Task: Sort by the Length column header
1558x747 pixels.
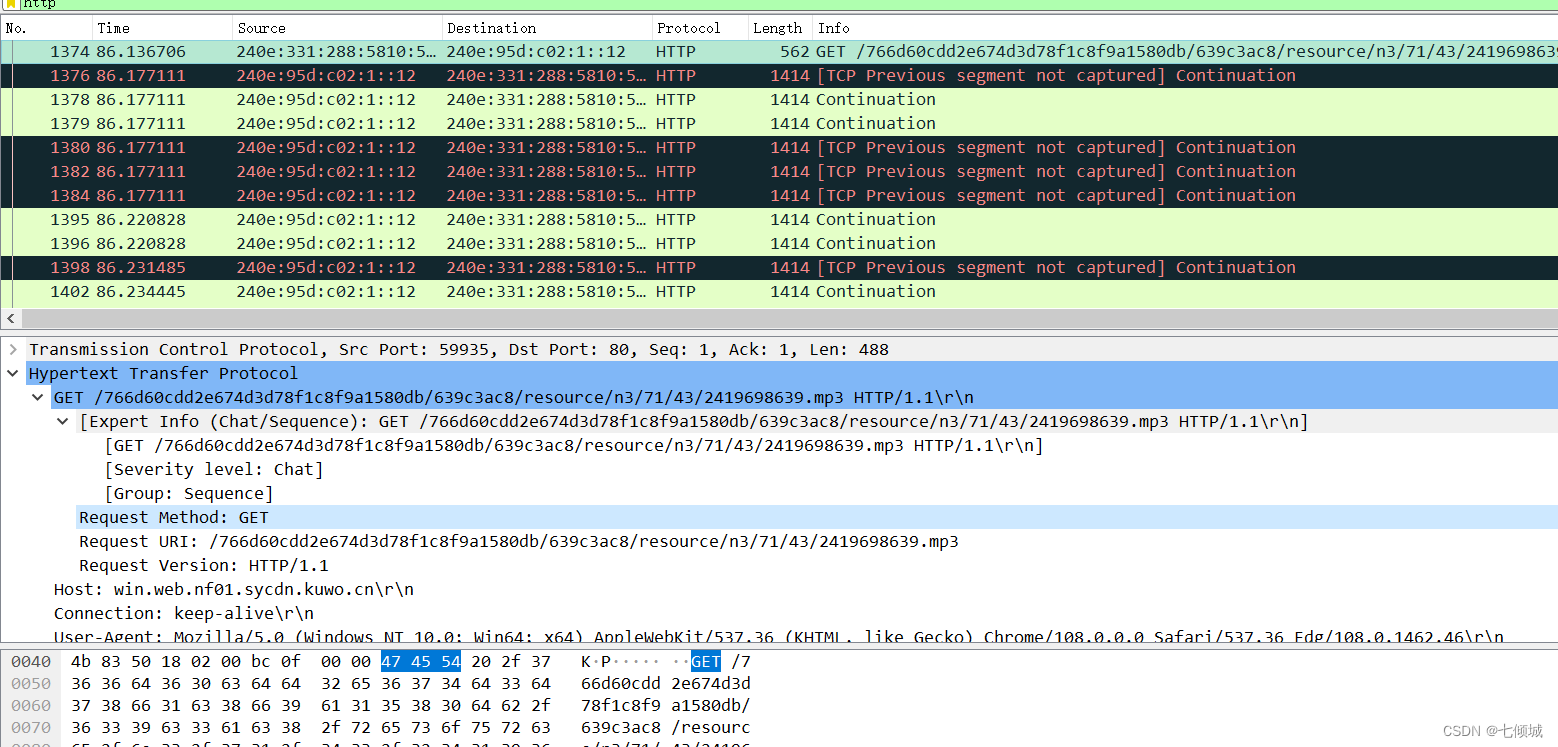Action: click(778, 28)
